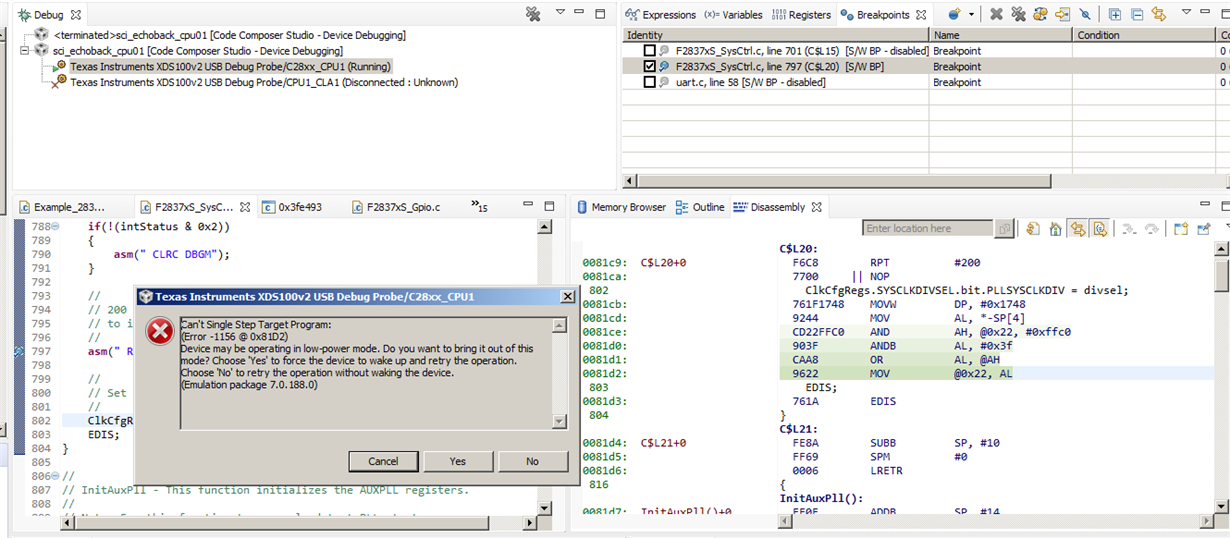Select the CPU1_CLA1 (Disconnected) debug entry
1230x538 pixels.
(264, 82)
